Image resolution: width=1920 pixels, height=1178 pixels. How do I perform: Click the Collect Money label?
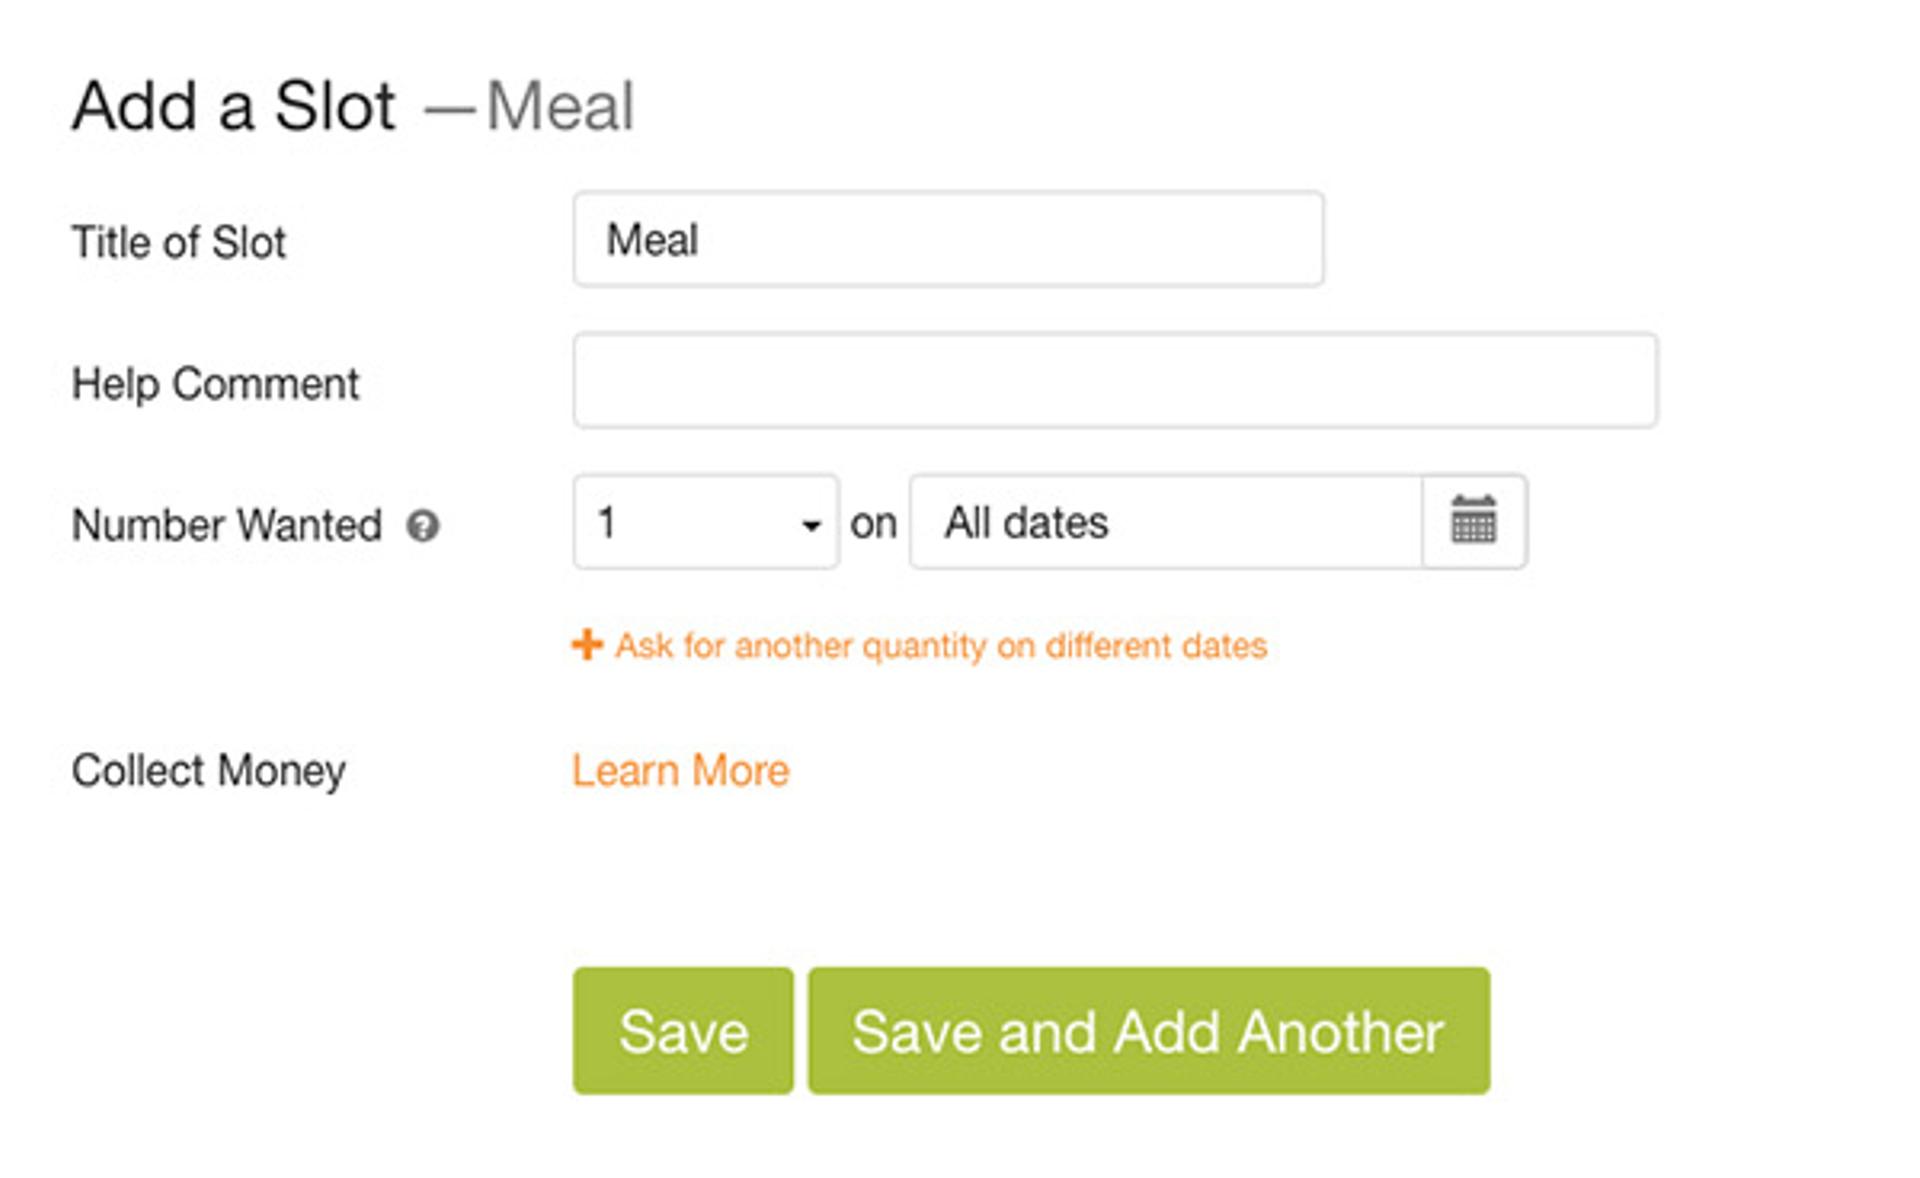click(209, 771)
